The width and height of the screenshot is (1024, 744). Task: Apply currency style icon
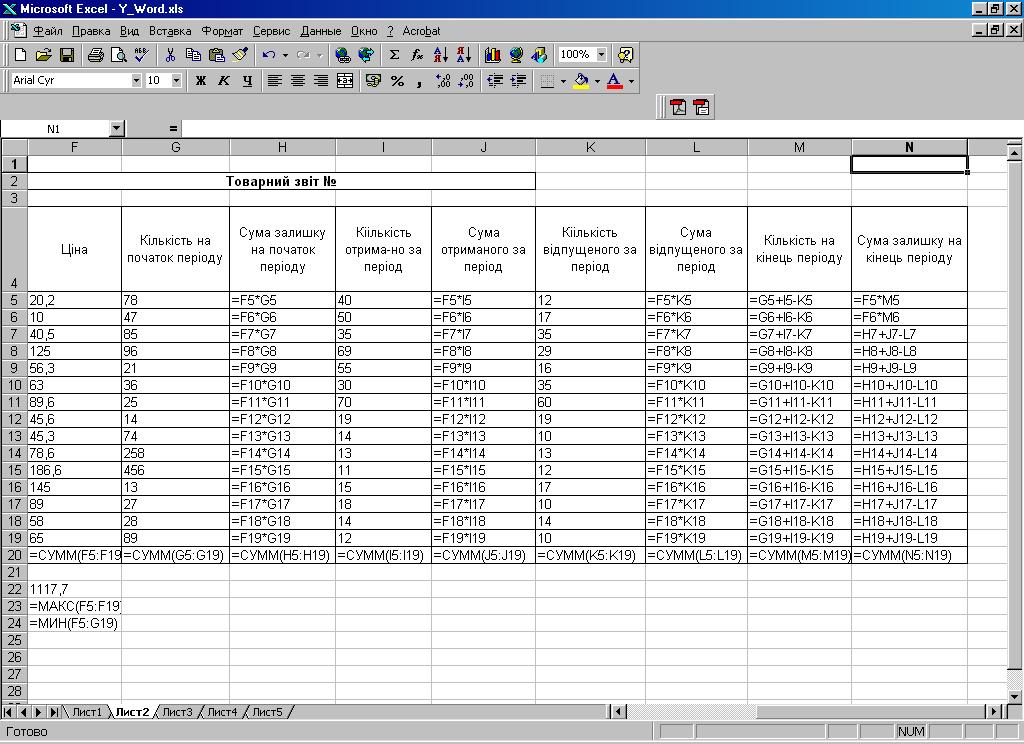(374, 80)
